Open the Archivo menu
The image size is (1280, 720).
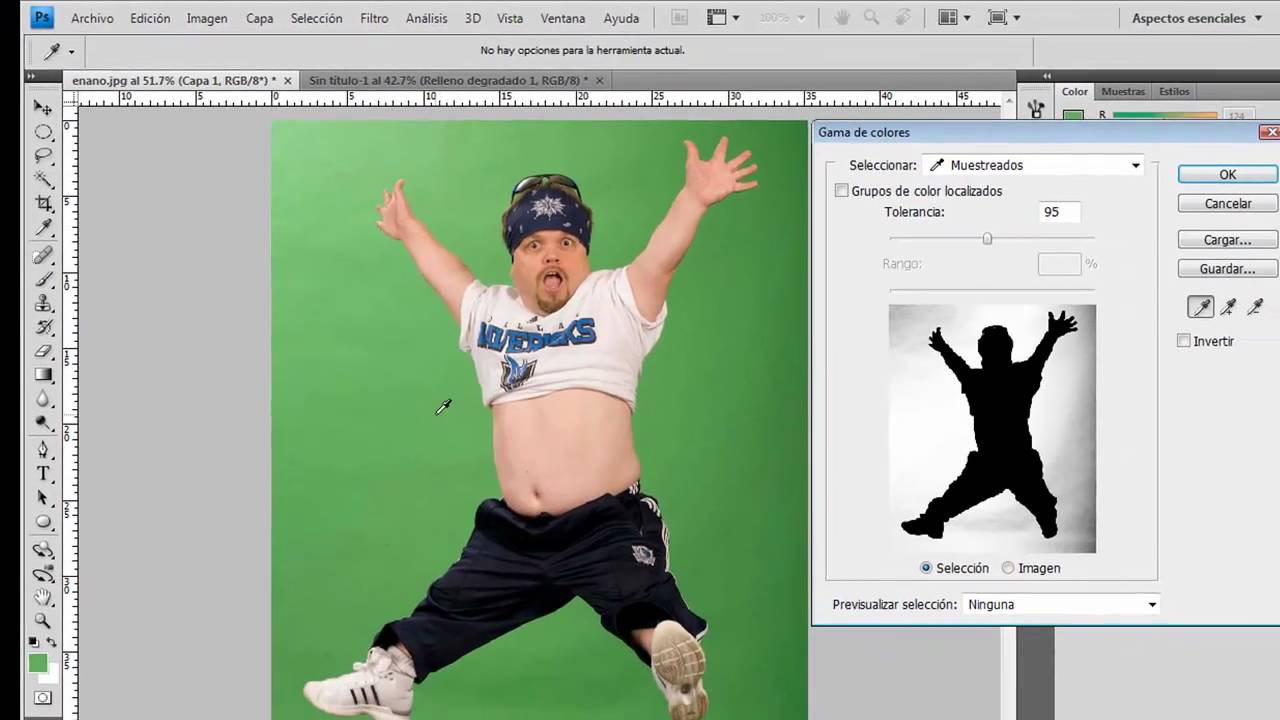click(x=92, y=18)
